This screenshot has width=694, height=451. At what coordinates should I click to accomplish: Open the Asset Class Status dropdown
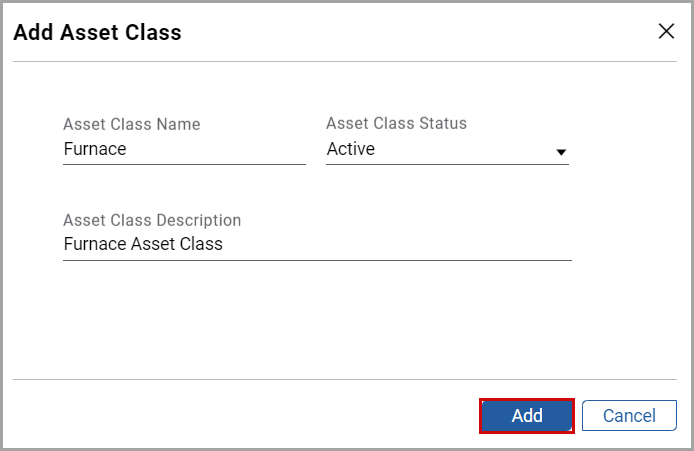click(447, 149)
